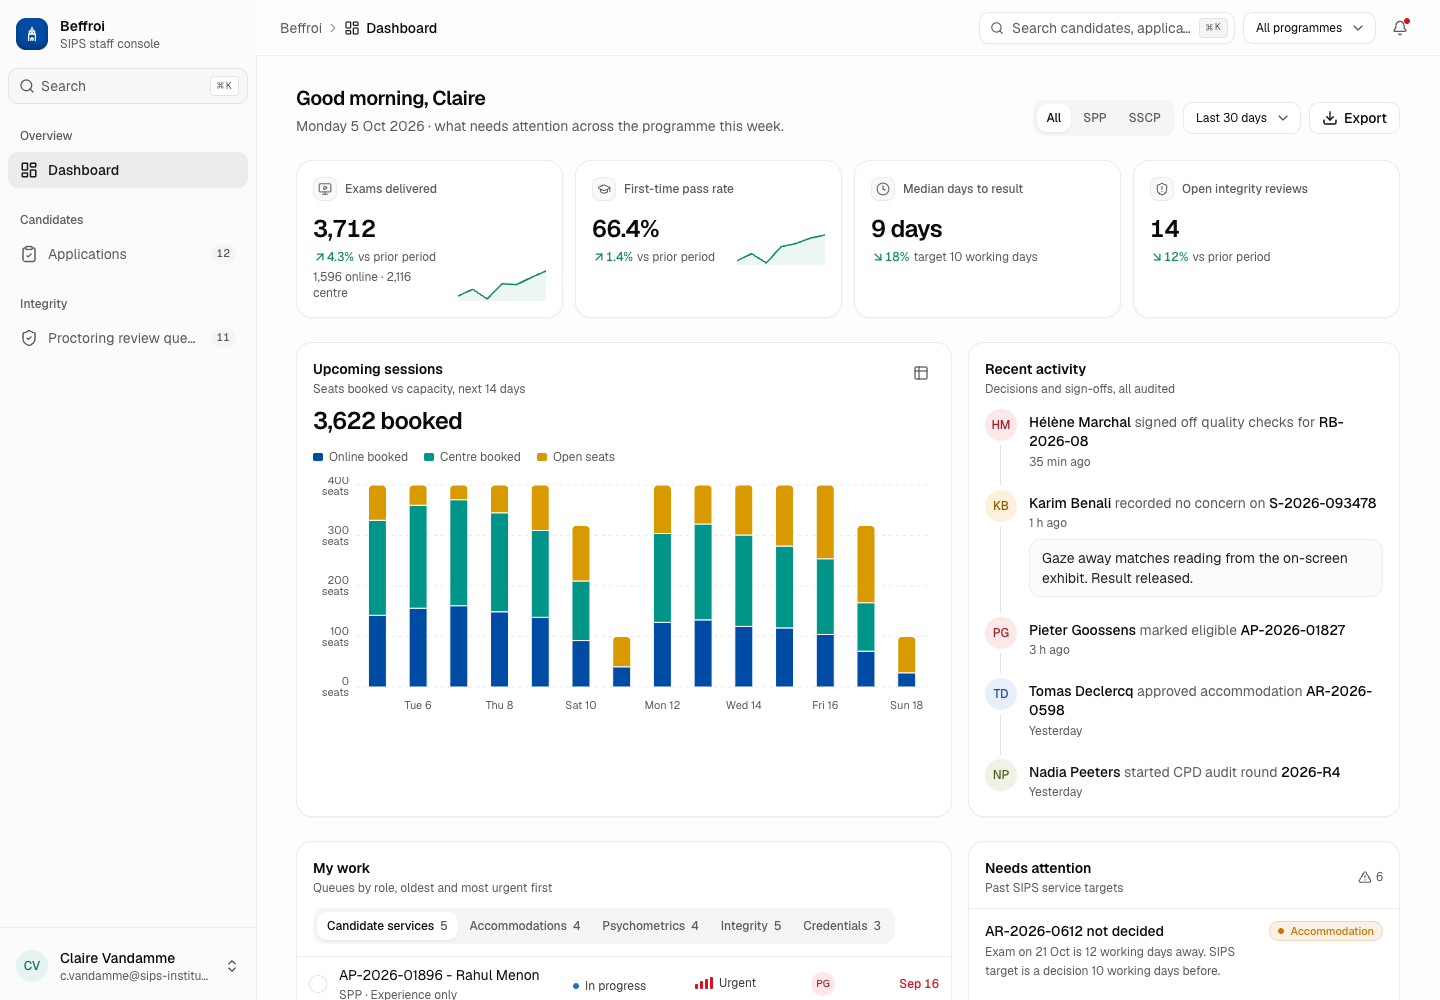This screenshot has height=1000, width=1440.
Task: Click the Exams delivered card icon
Action: coord(325,189)
